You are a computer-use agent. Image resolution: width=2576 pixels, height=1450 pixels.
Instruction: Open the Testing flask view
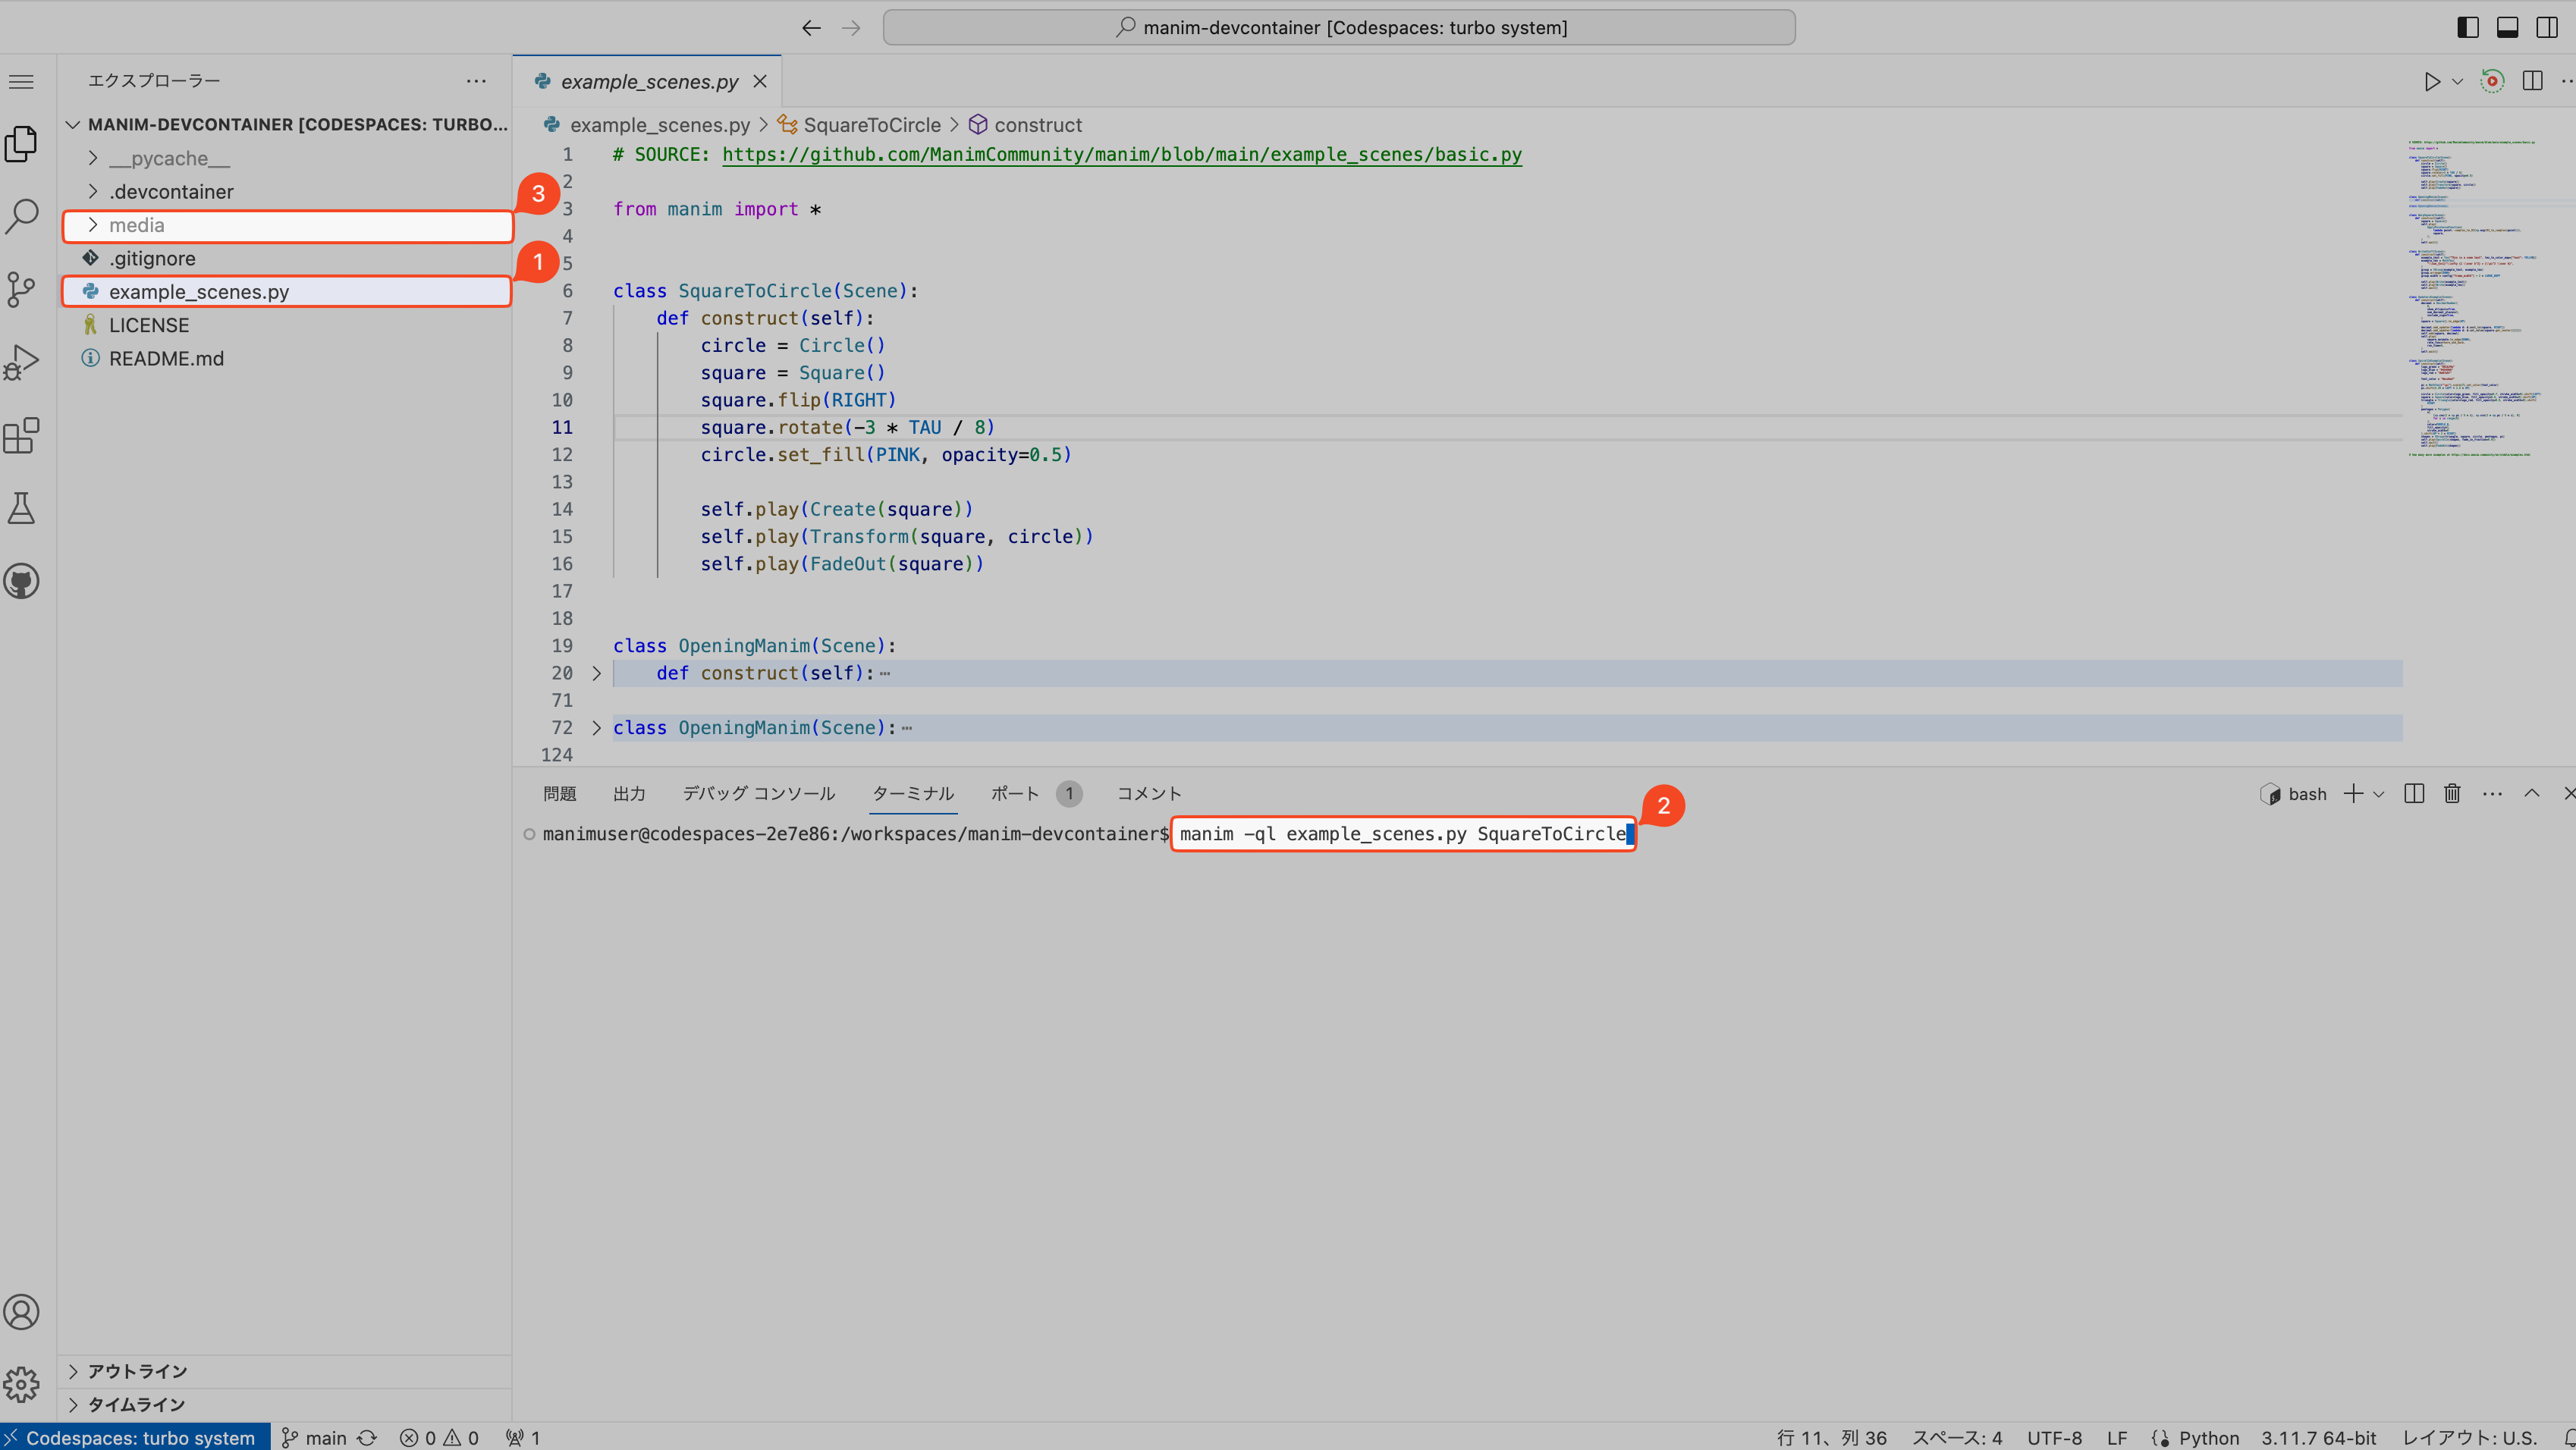coord(22,509)
